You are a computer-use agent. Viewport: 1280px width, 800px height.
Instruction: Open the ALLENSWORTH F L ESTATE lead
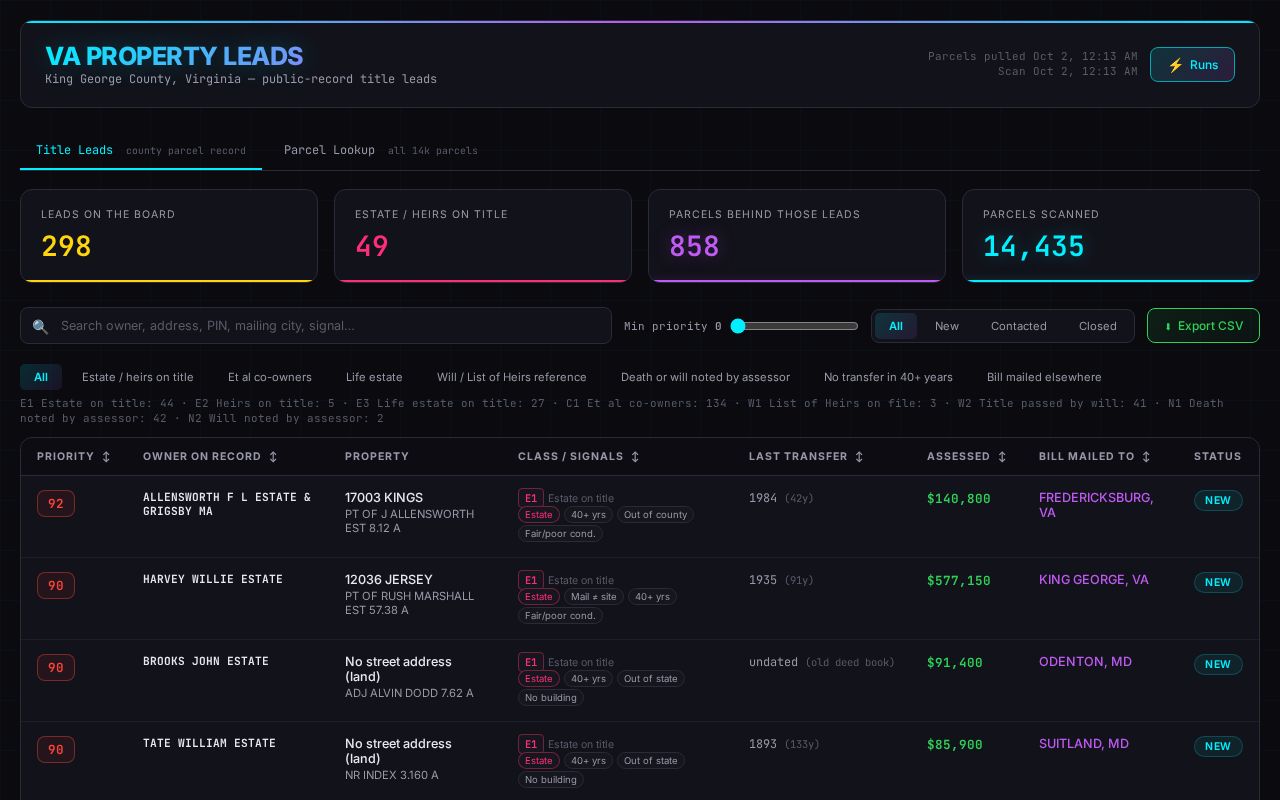coord(227,504)
